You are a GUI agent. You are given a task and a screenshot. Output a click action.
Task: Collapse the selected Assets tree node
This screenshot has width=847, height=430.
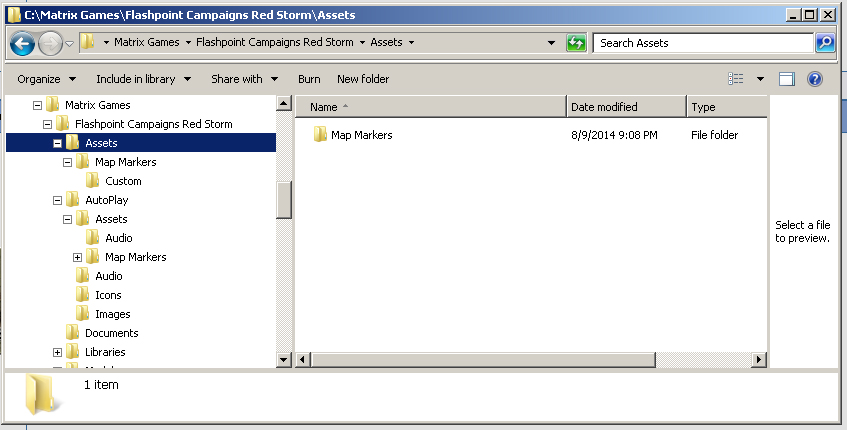pos(57,143)
